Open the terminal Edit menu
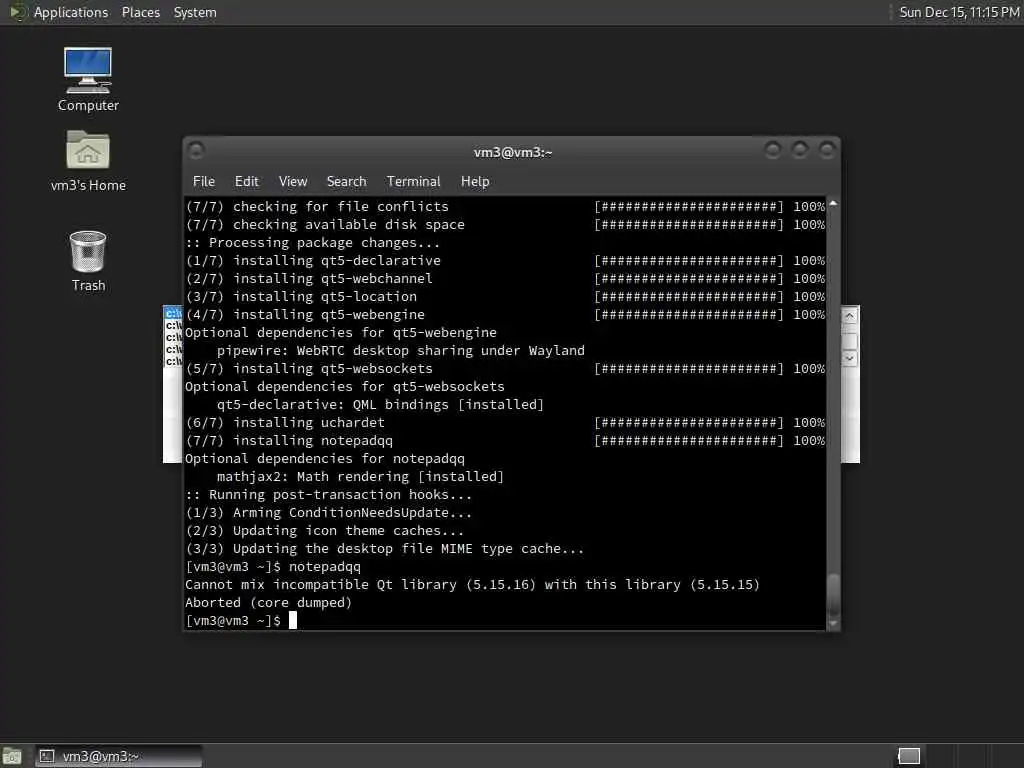This screenshot has width=1024, height=768. point(246,182)
